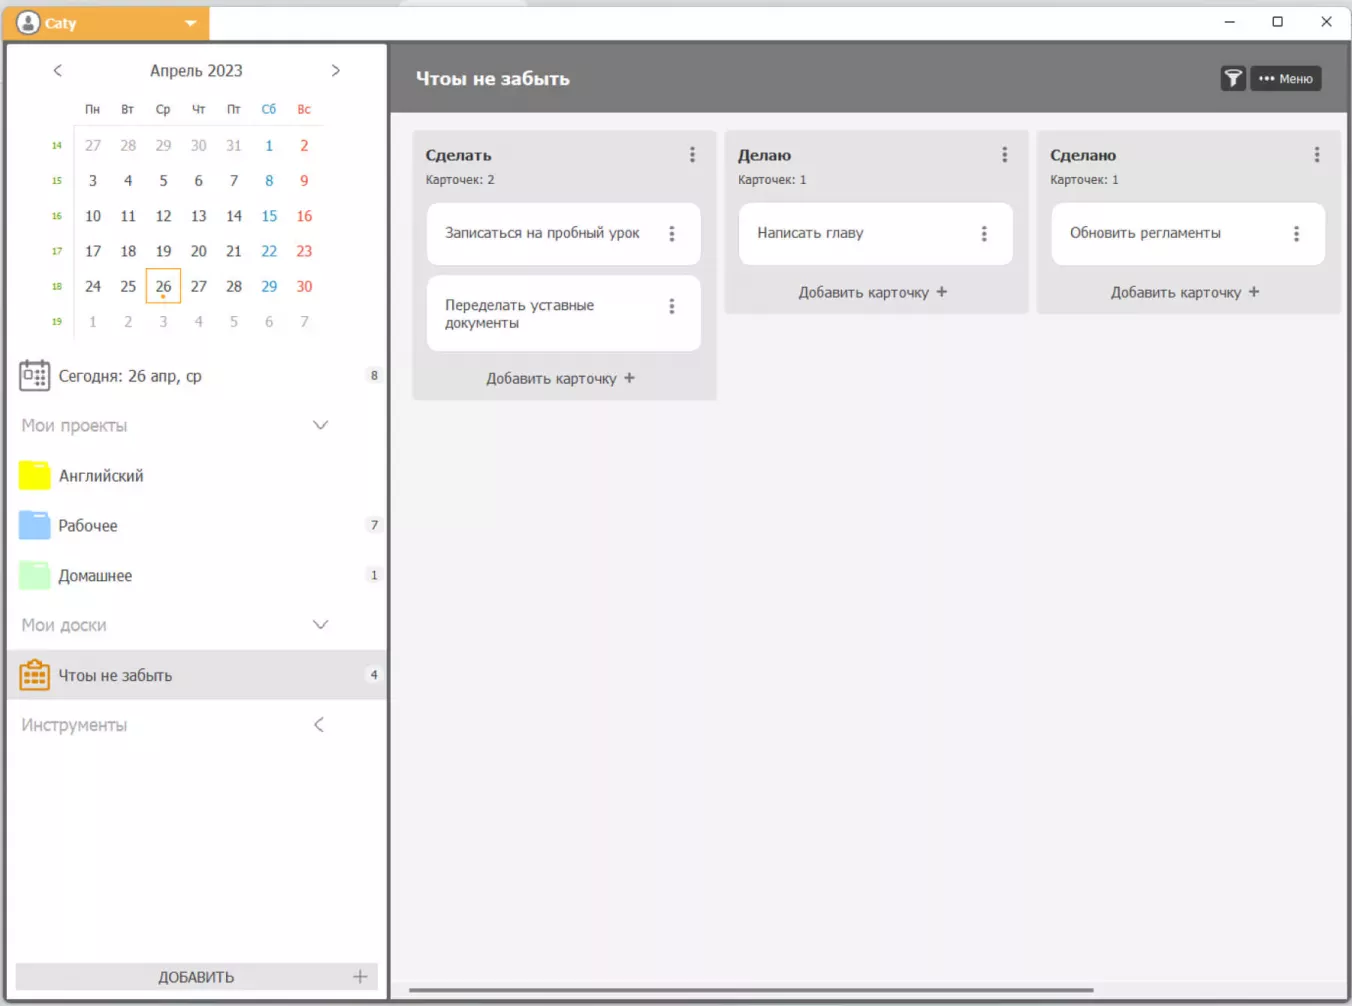1352x1006 pixels.
Task: Open menu of card Обновить регламенты
Action: click(1296, 234)
